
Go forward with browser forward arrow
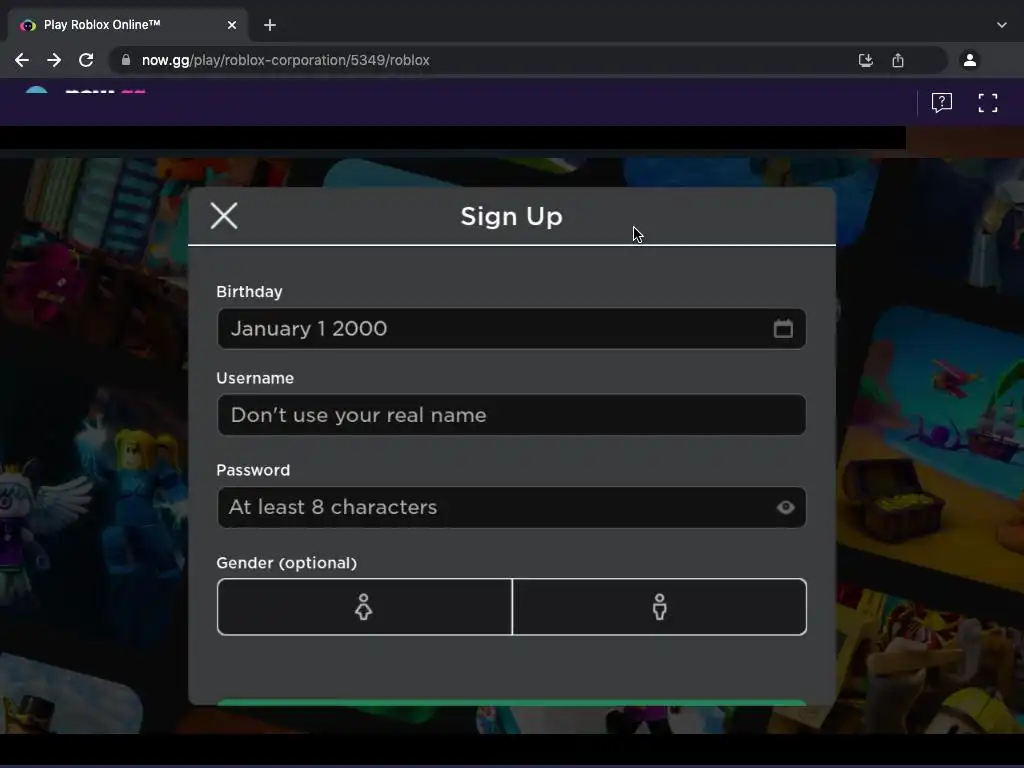point(54,60)
